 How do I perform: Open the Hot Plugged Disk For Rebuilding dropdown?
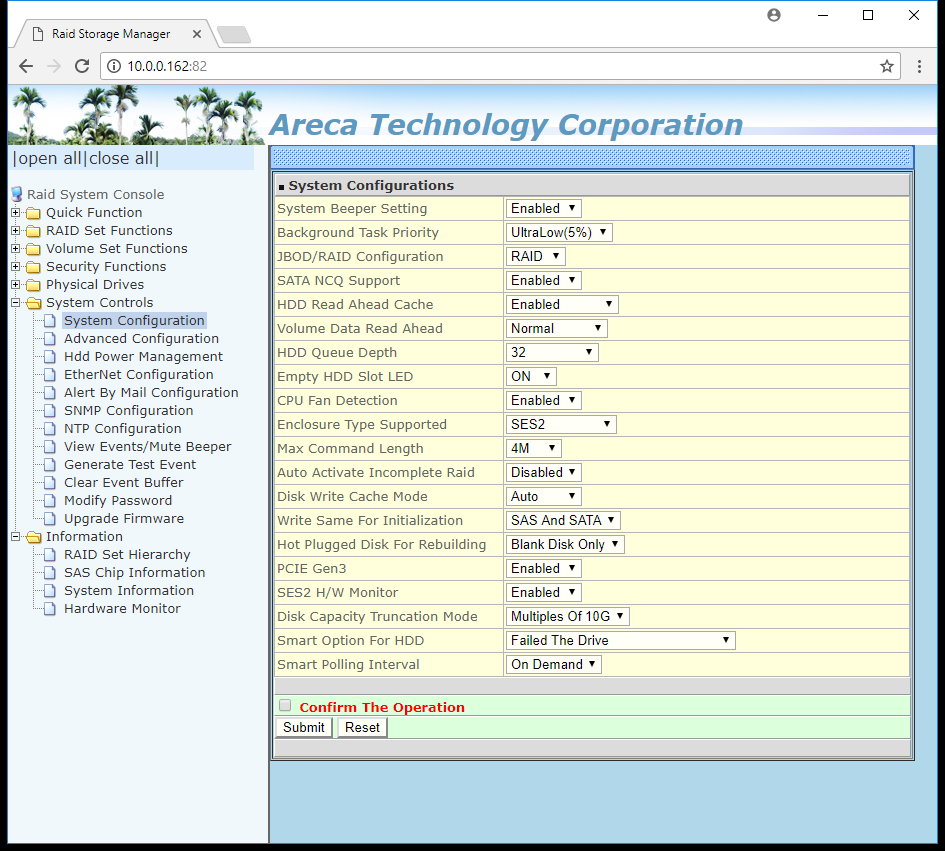[x=565, y=545]
